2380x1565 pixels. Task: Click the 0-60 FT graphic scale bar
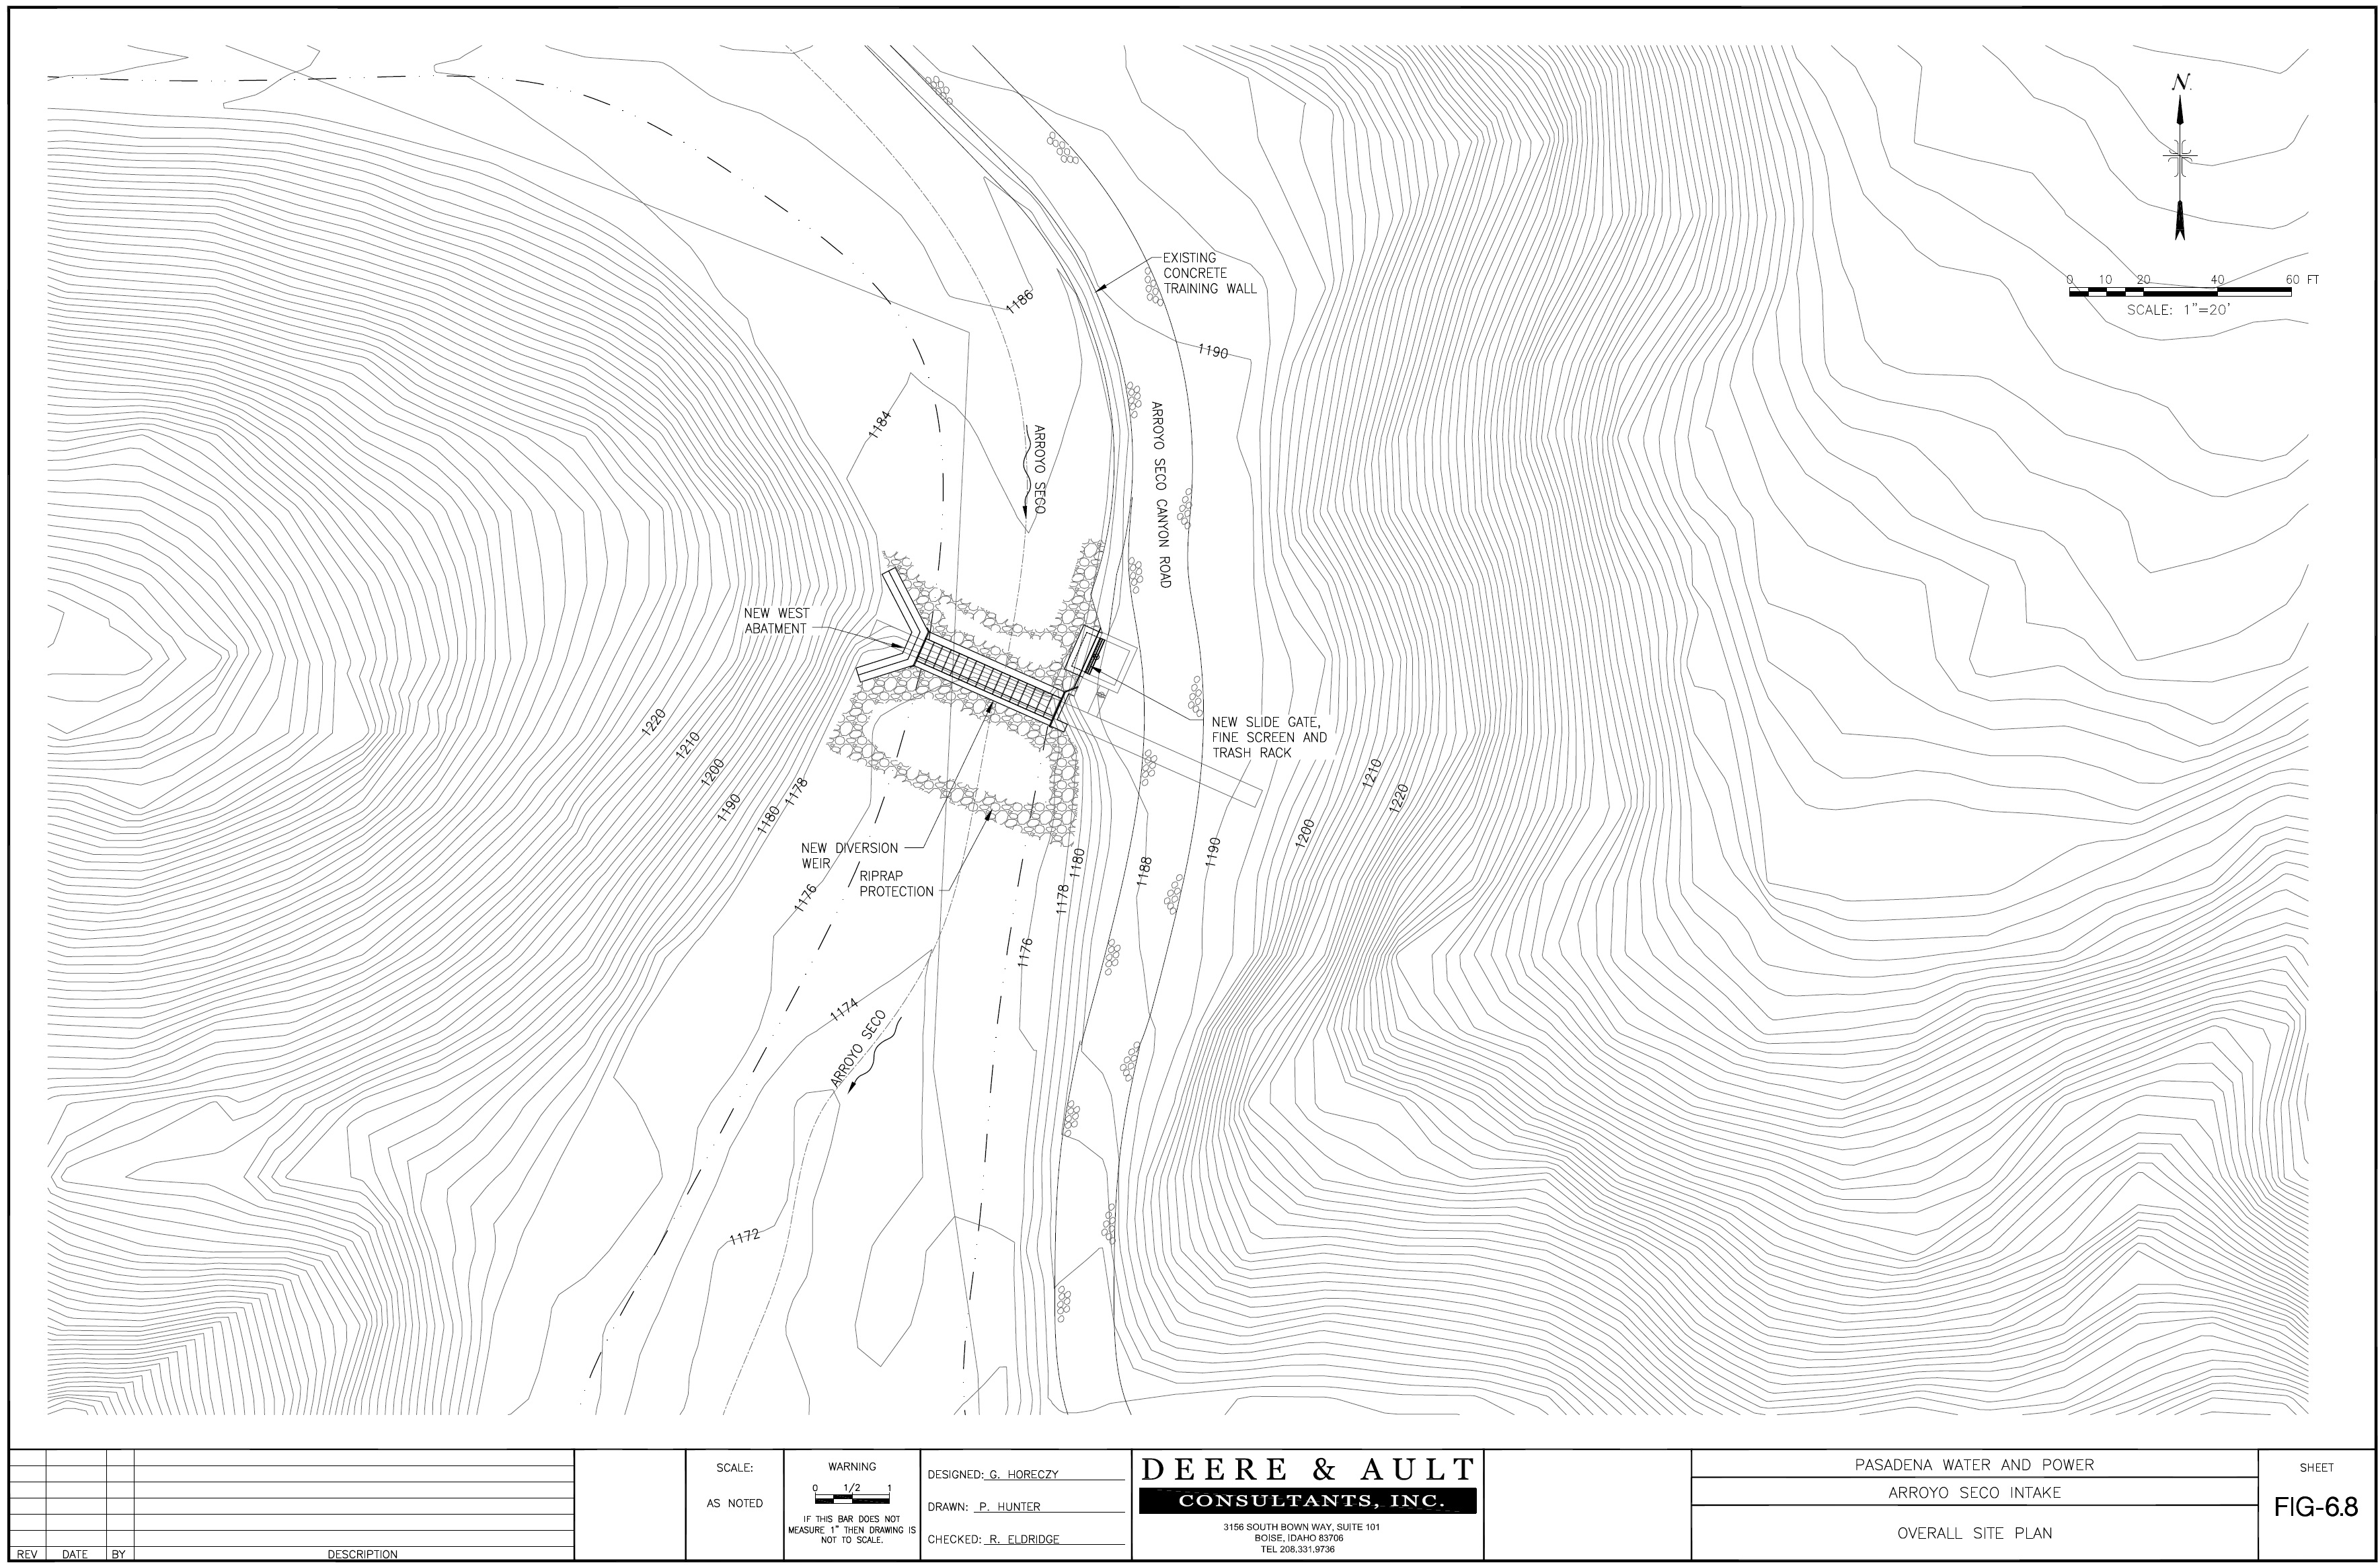click(x=2180, y=292)
